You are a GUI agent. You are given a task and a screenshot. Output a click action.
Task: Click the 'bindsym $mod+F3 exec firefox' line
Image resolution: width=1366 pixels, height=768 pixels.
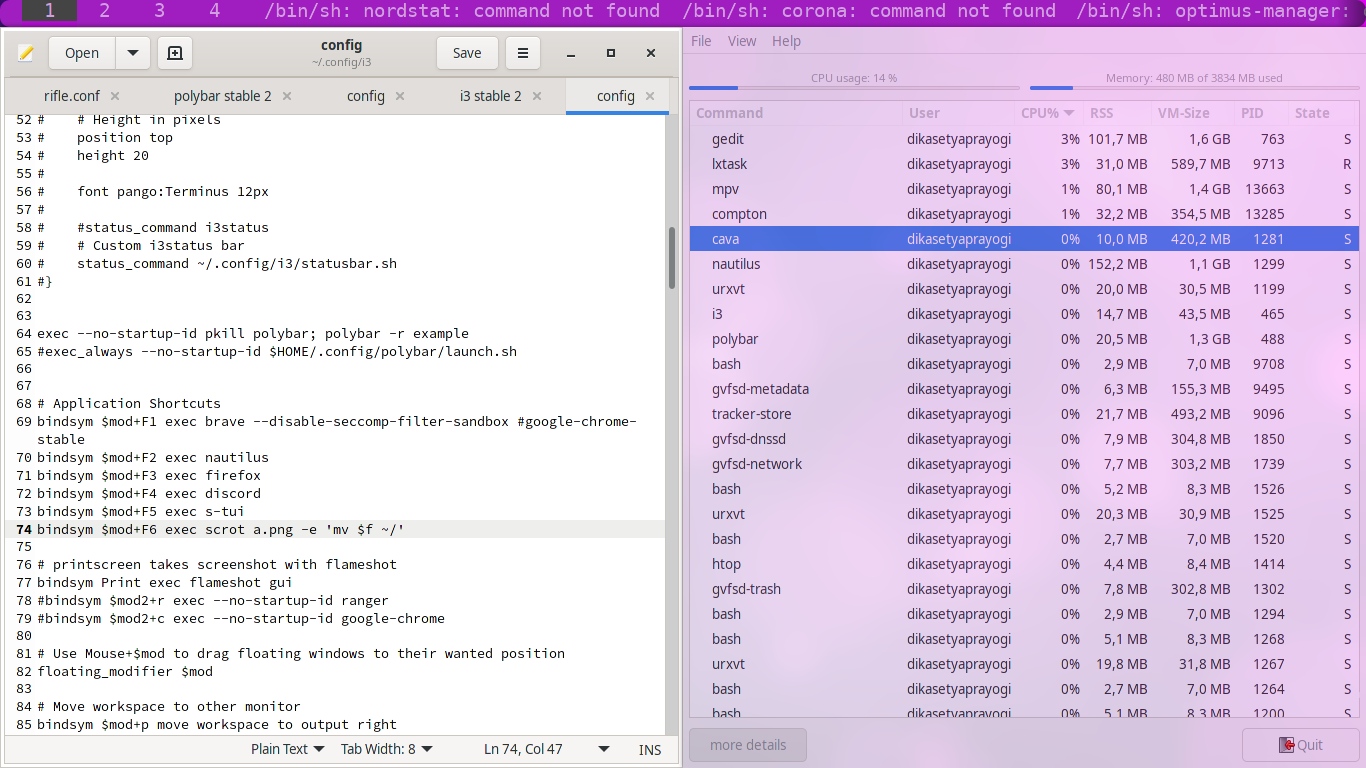(x=149, y=475)
